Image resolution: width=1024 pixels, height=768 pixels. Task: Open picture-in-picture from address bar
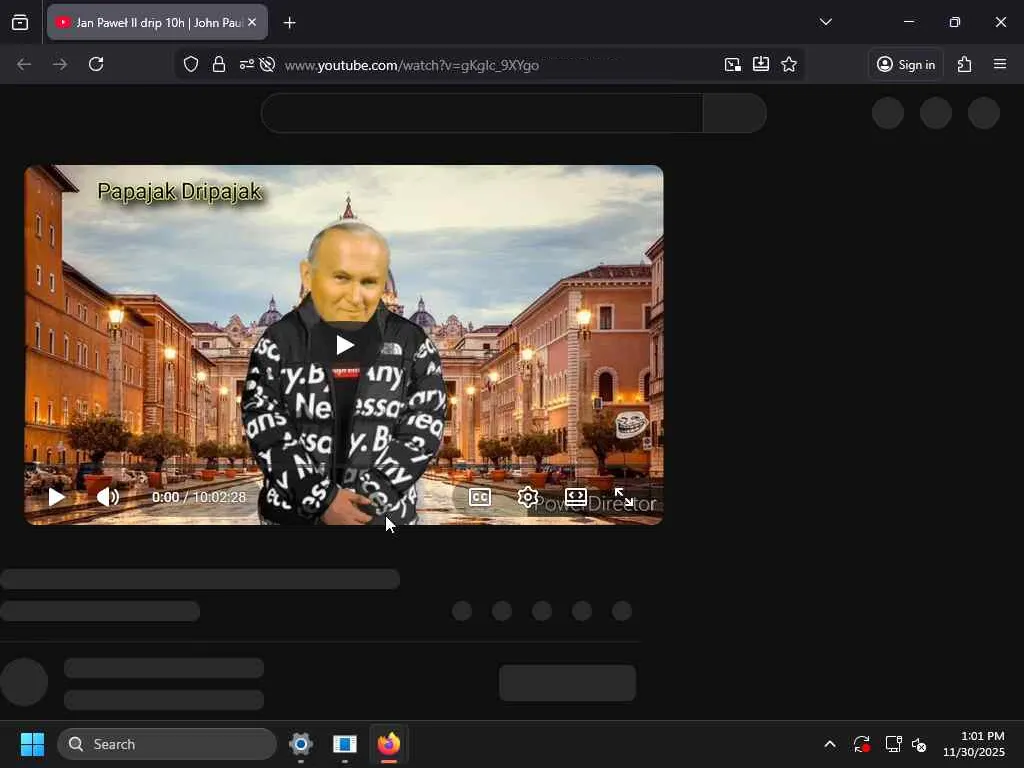tap(733, 64)
